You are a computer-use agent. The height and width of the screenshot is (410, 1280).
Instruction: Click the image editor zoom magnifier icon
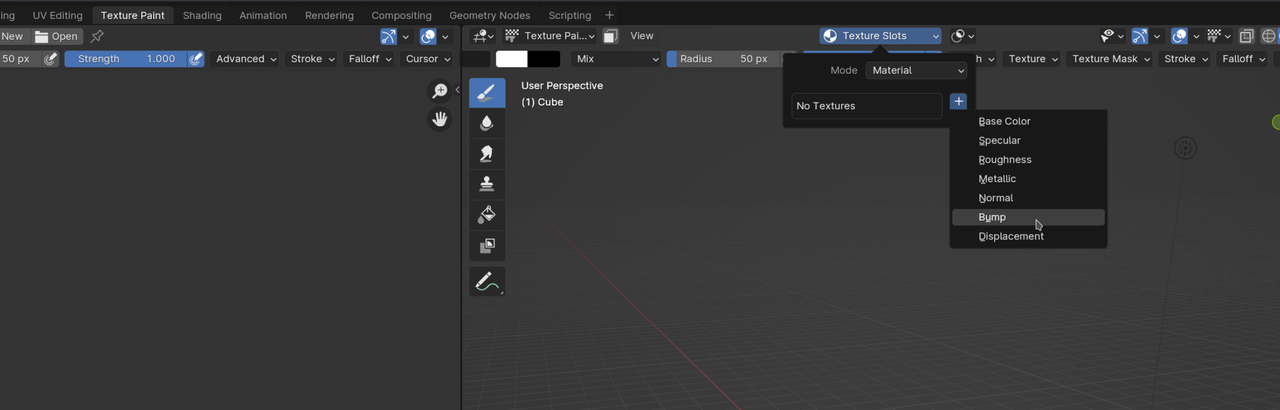(439, 92)
